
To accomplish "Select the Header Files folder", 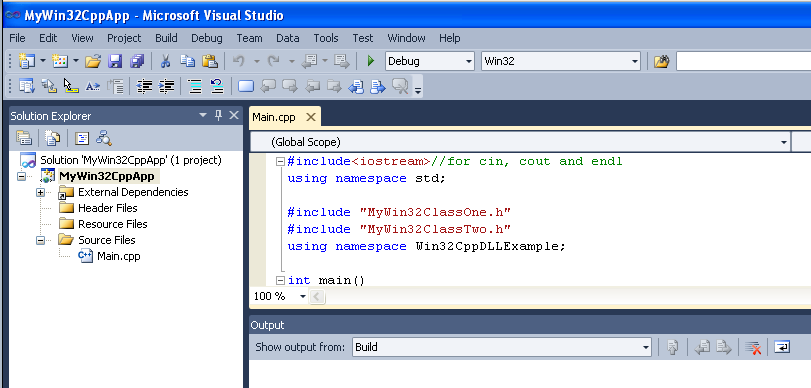I will 108,208.
